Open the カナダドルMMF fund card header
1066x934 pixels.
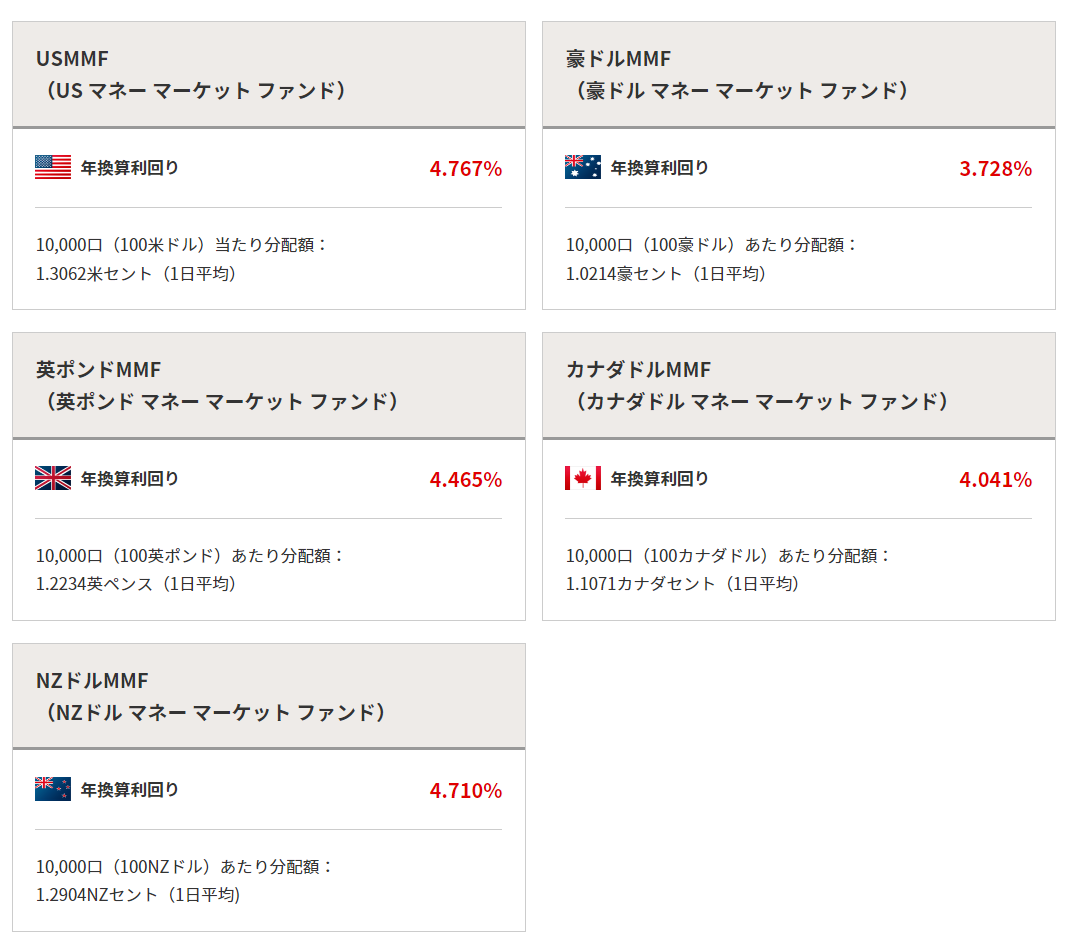[798, 386]
